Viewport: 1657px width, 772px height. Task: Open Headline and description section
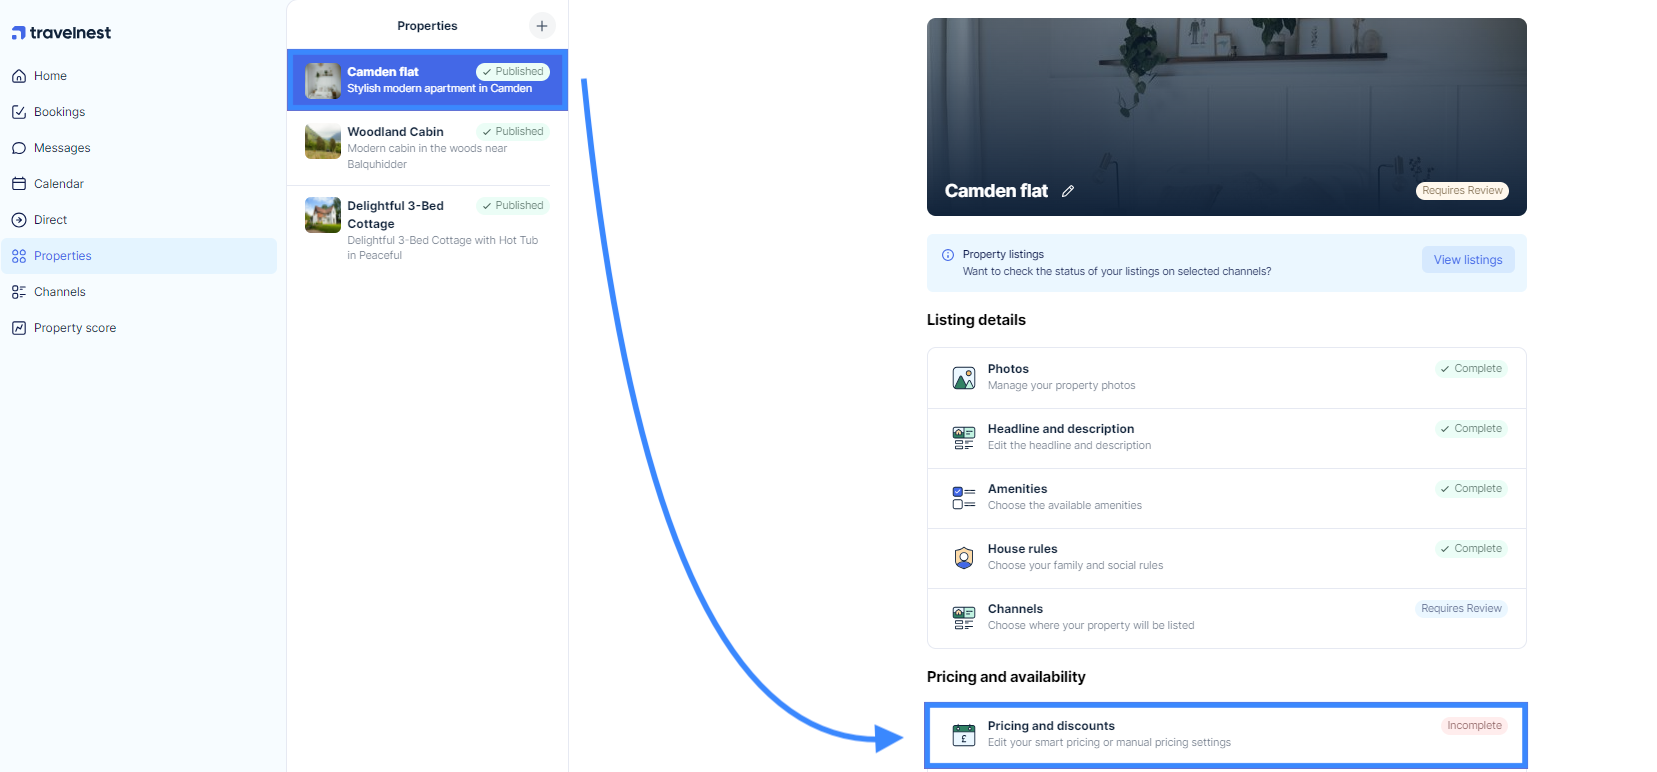click(1227, 438)
